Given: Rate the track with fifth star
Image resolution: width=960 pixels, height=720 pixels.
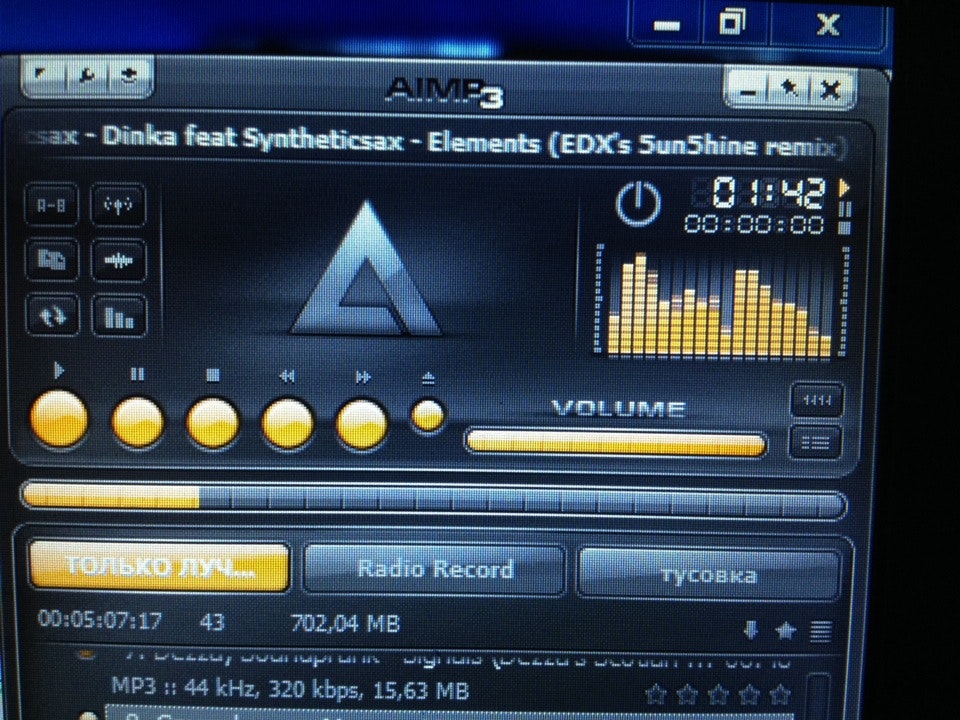Looking at the screenshot, I should pyautogui.click(x=780, y=695).
